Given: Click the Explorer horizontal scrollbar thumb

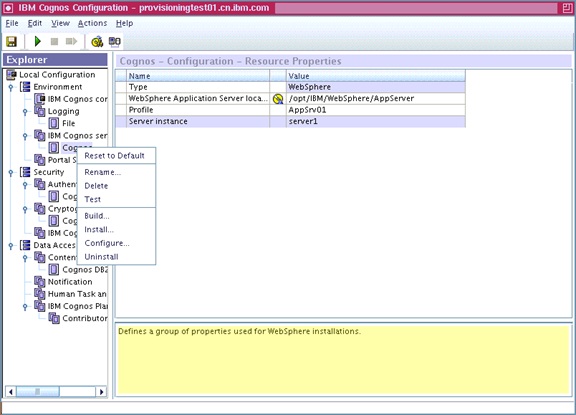Looking at the screenshot, I should [37, 391].
